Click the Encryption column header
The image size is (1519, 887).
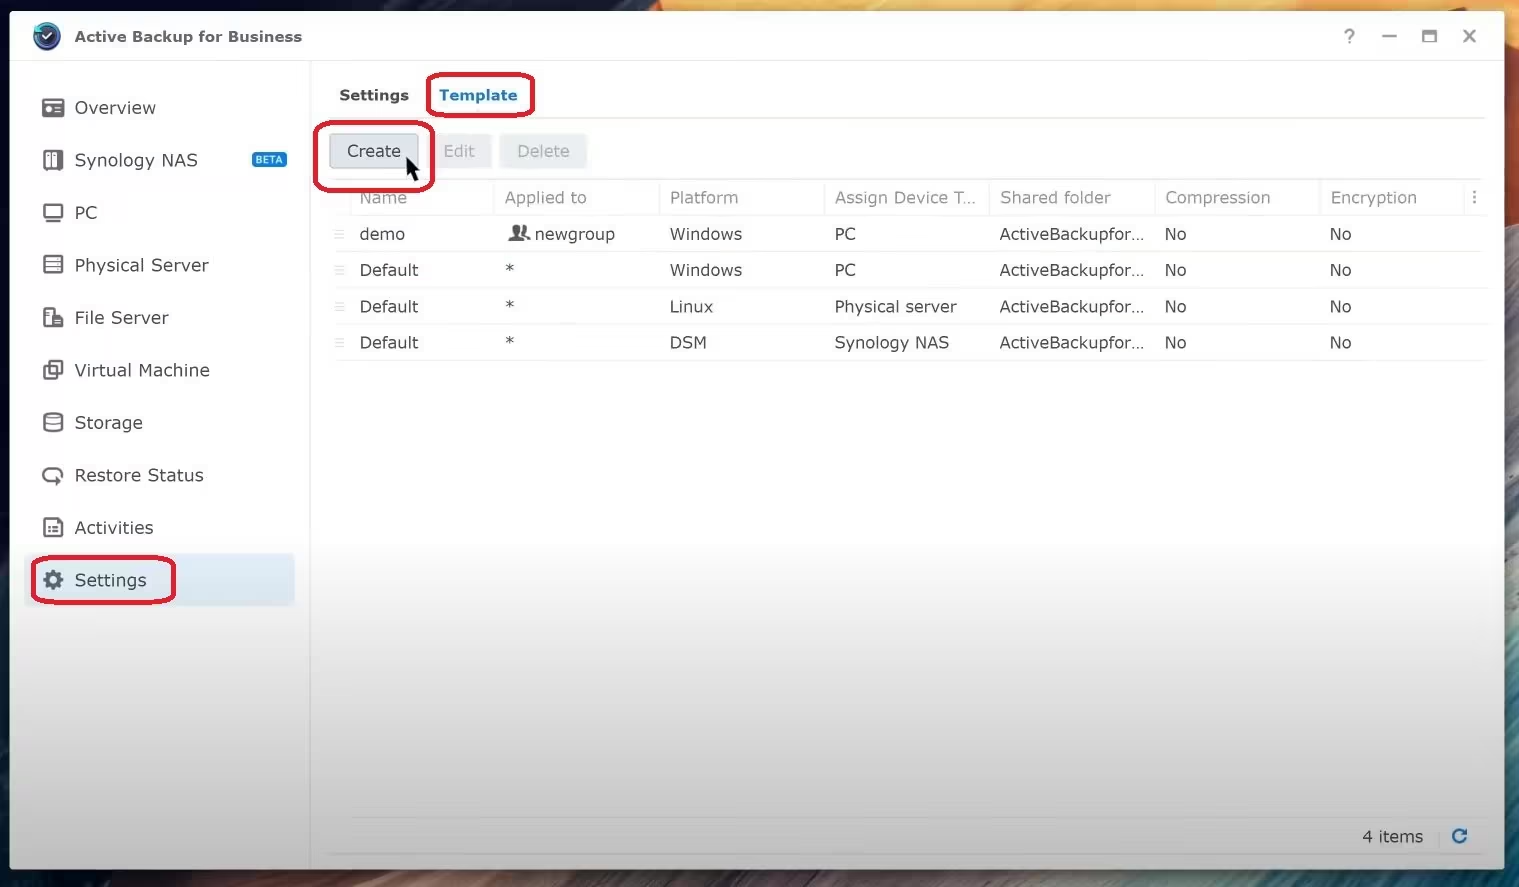point(1374,198)
